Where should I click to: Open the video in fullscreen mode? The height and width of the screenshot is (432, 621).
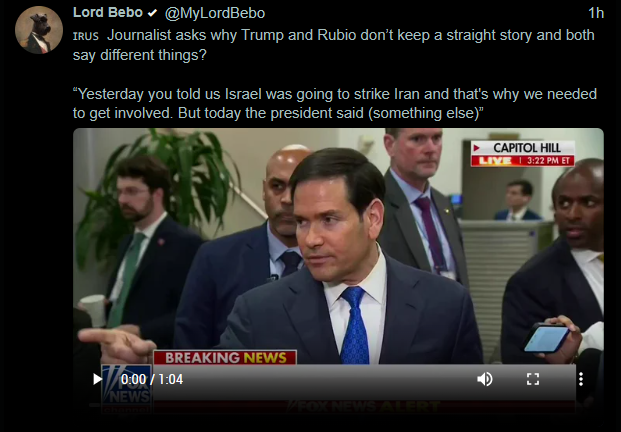pos(533,379)
